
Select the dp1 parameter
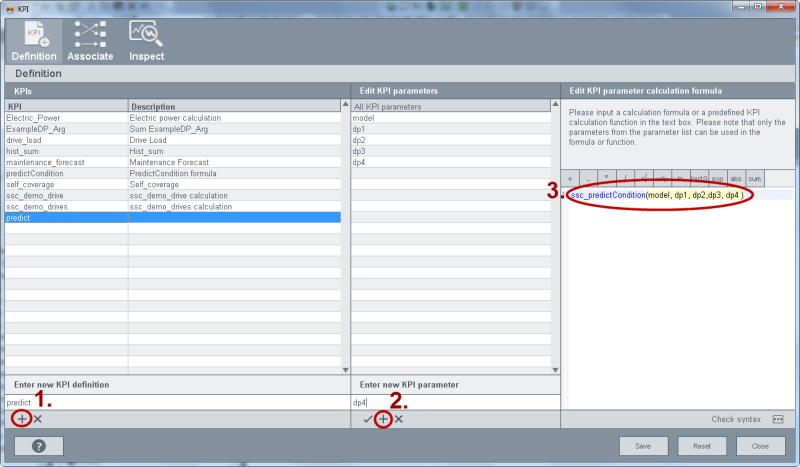(x=451, y=129)
